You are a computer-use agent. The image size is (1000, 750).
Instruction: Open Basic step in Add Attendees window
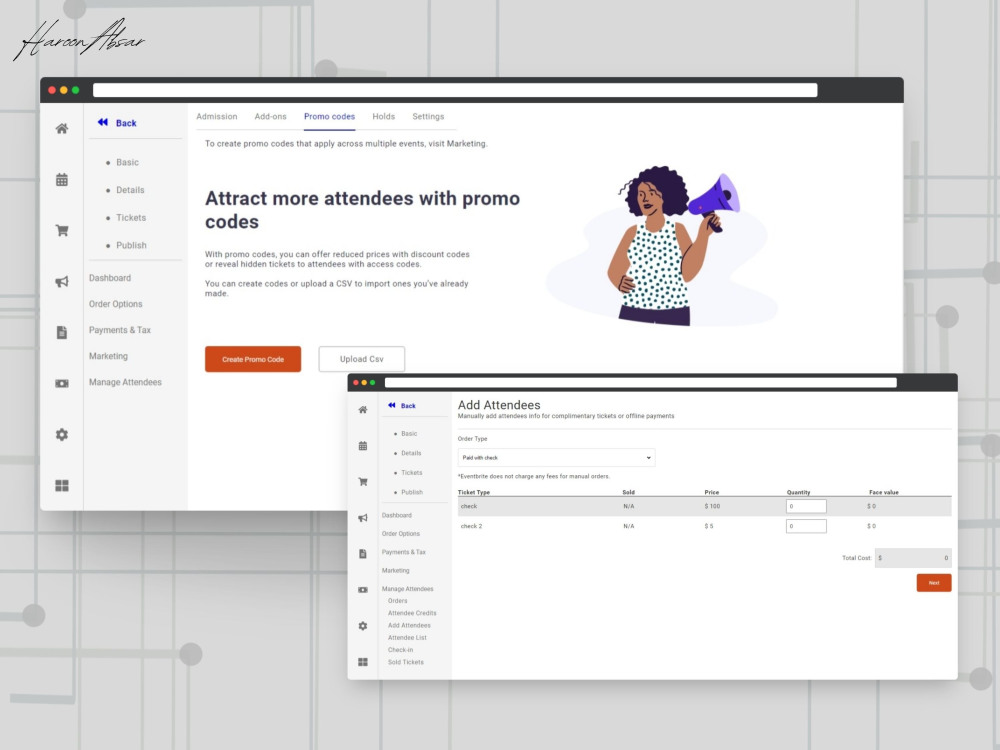pos(409,434)
